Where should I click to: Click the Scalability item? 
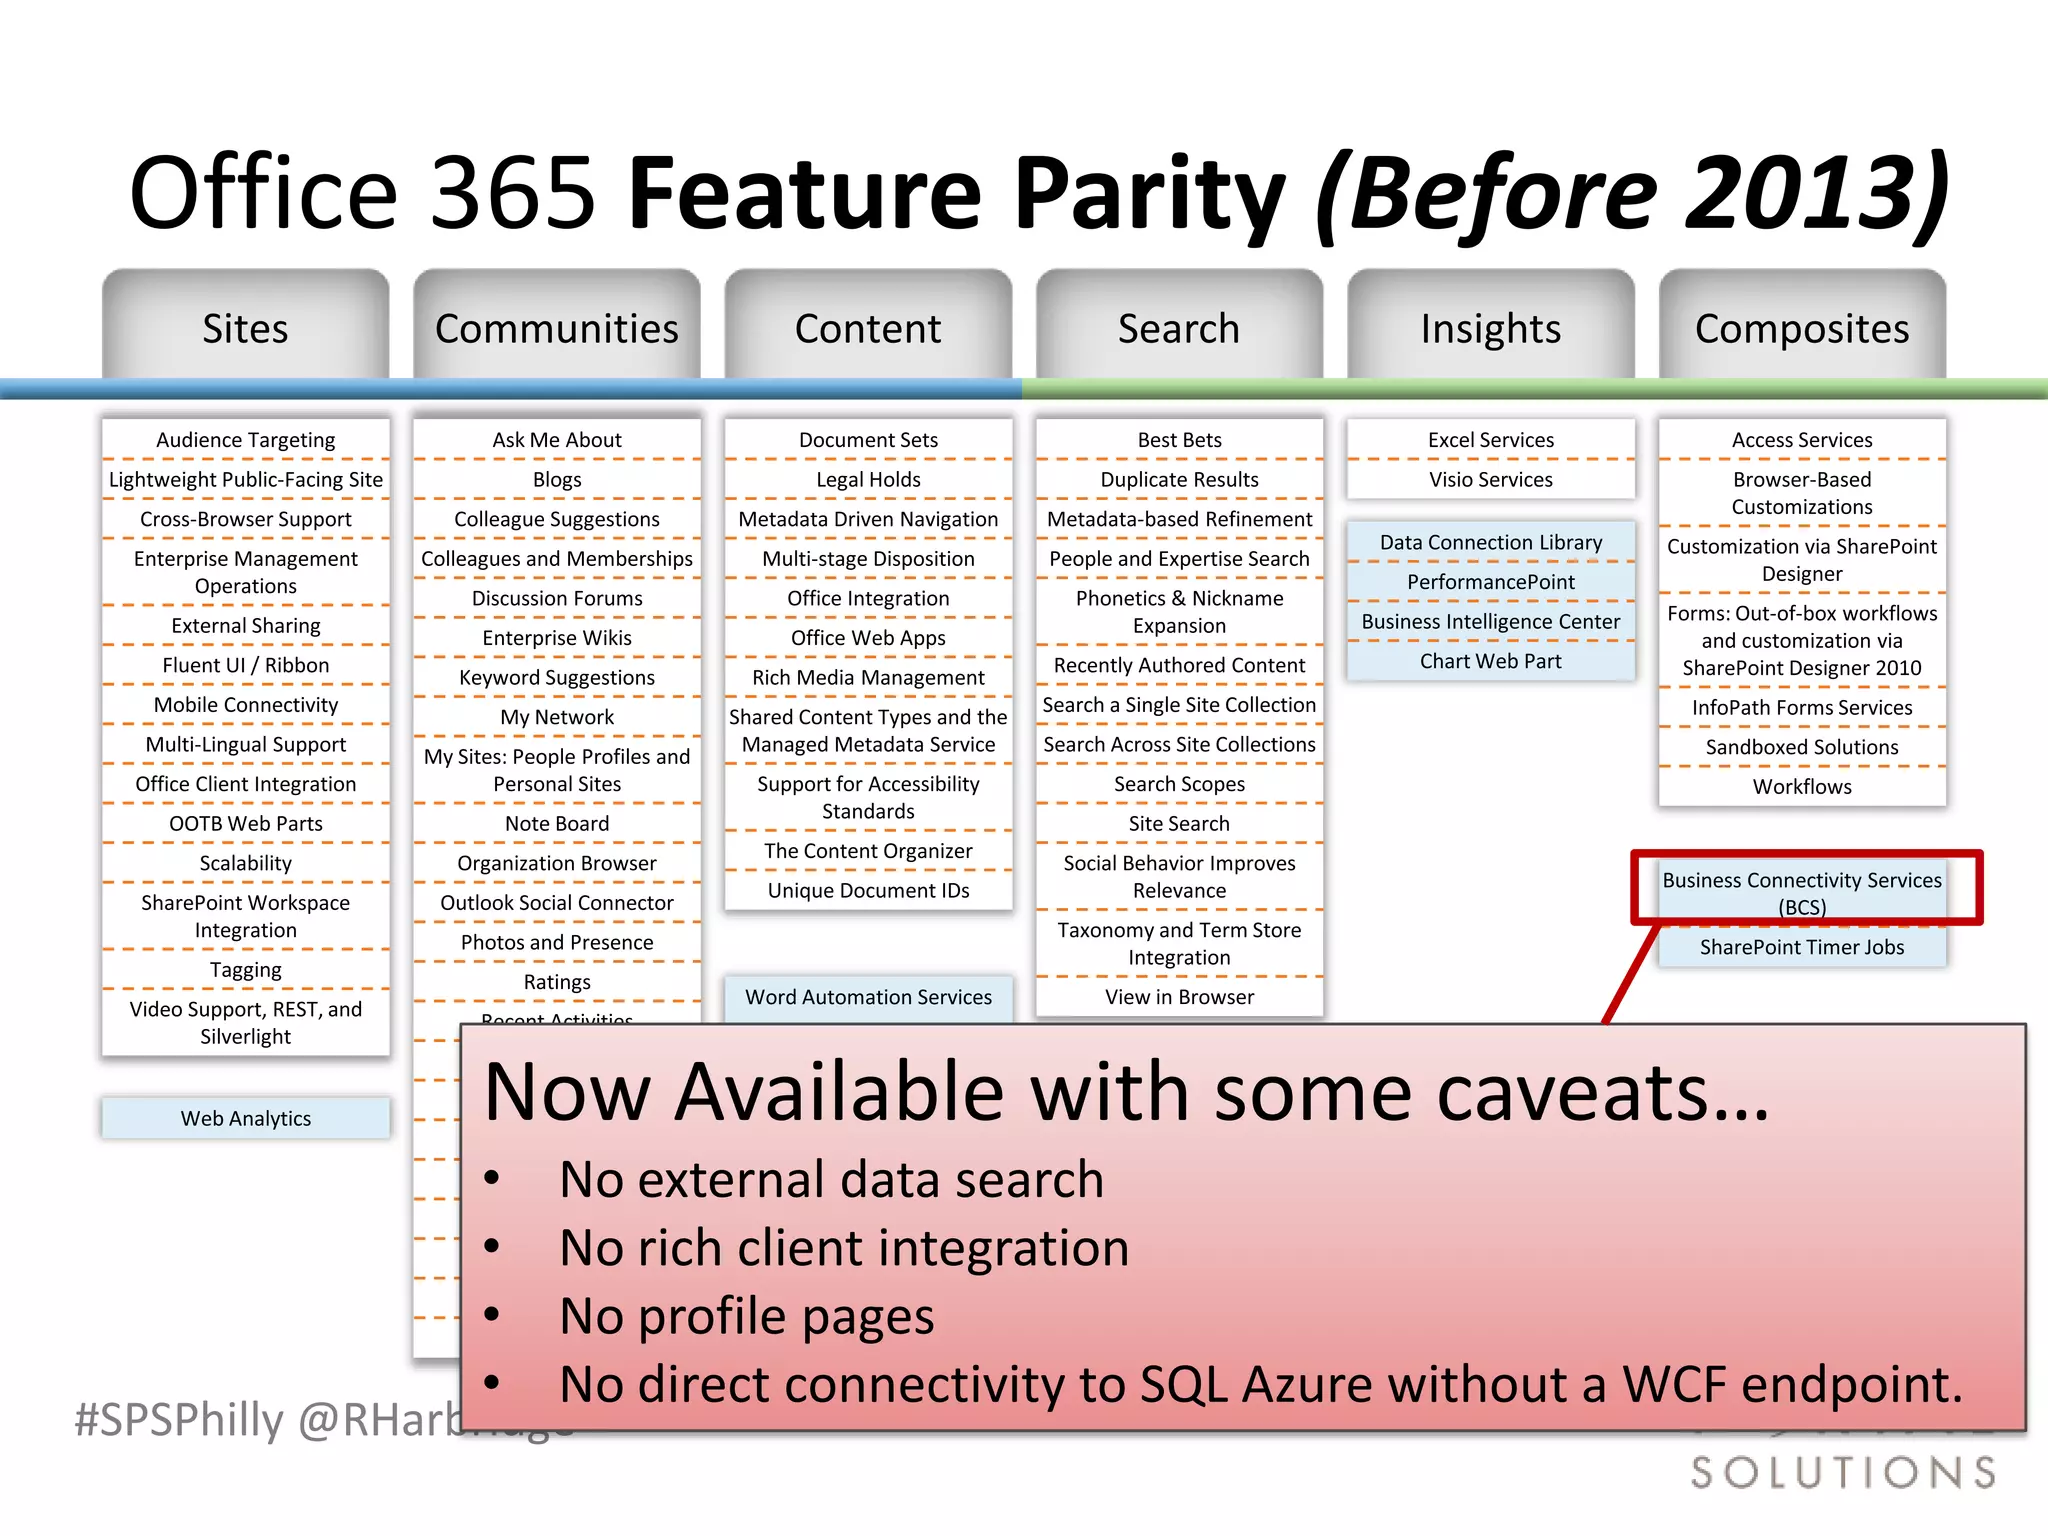(245, 863)
